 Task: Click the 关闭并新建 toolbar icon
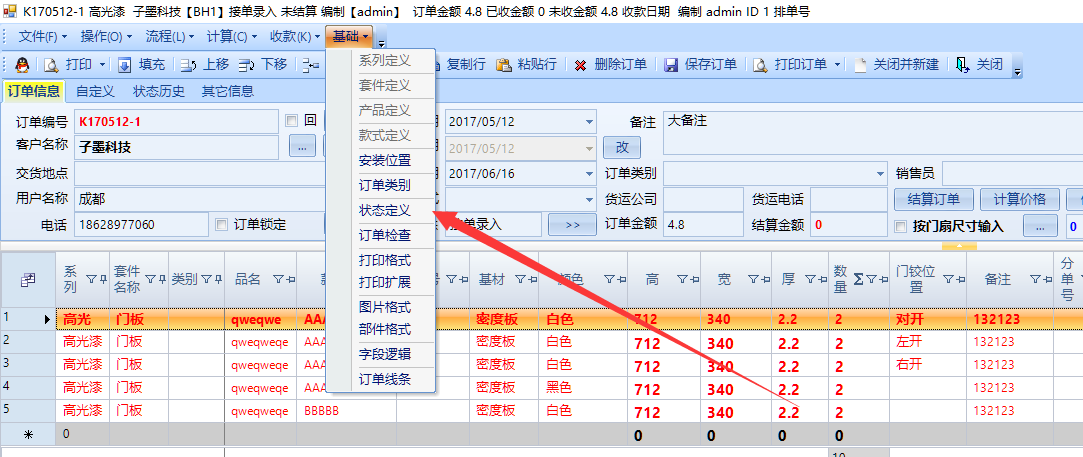[860, 65]
